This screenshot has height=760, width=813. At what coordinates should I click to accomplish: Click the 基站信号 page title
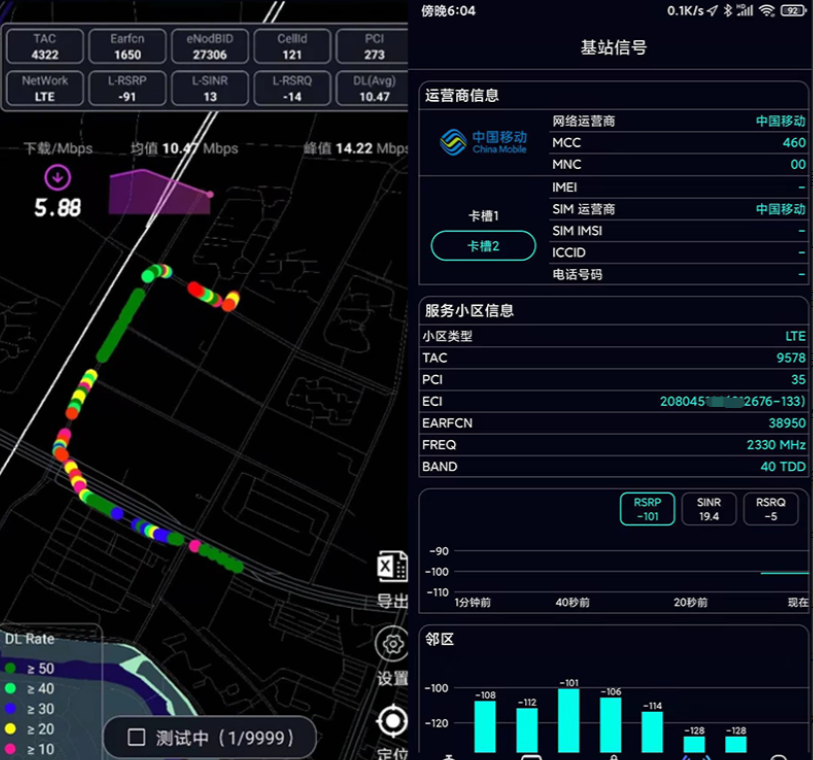tap(613, 47)
